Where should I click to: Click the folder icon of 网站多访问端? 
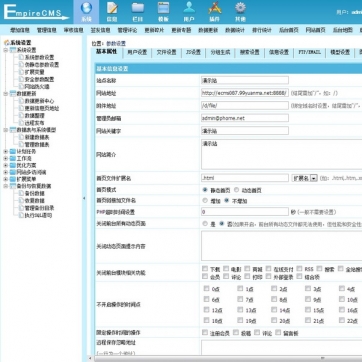tap(13, 172)
